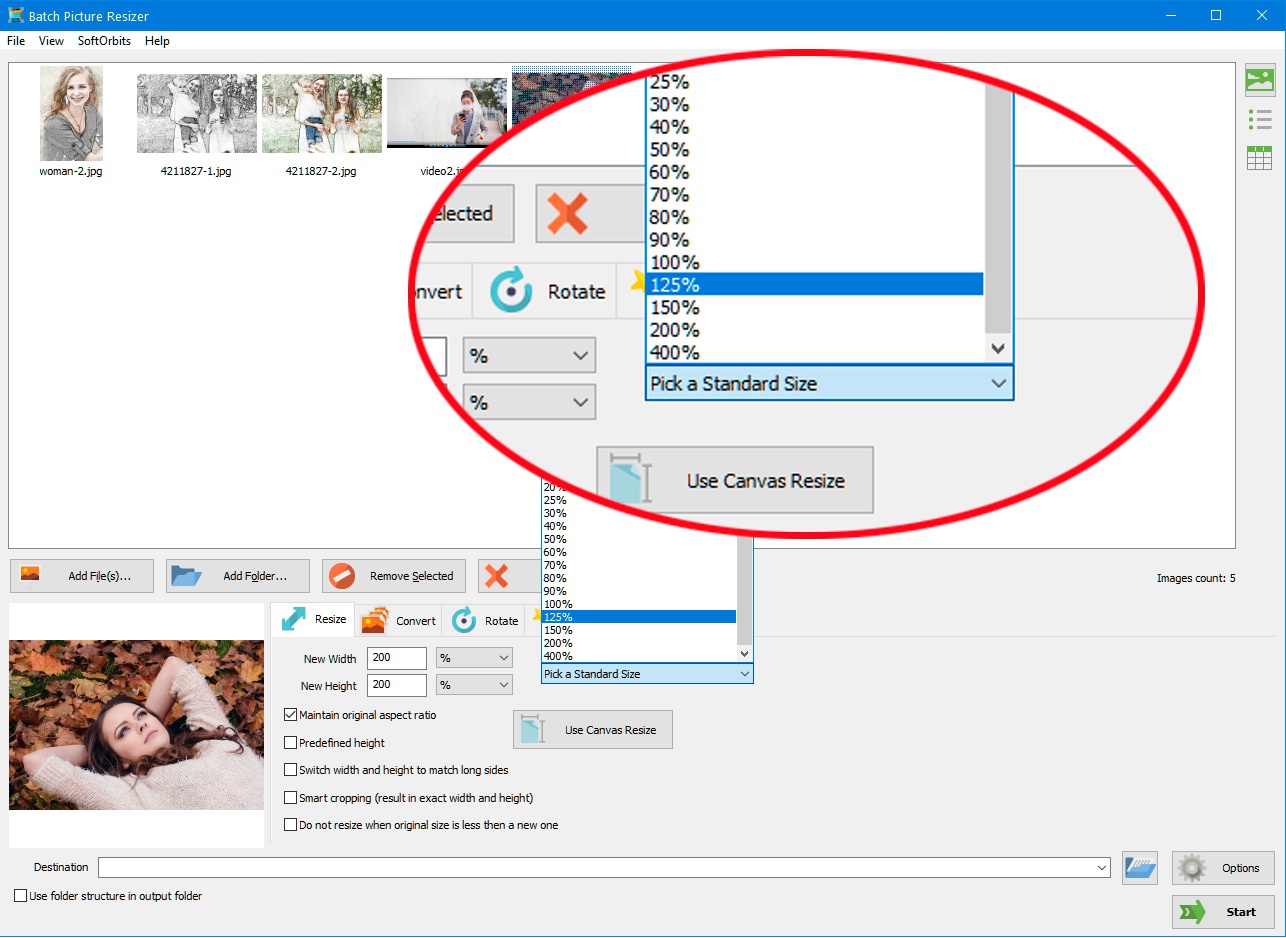Choose 400% in the standard size list
The height and width of the screenshot is (938, 1286).
[x=638, y=656]
